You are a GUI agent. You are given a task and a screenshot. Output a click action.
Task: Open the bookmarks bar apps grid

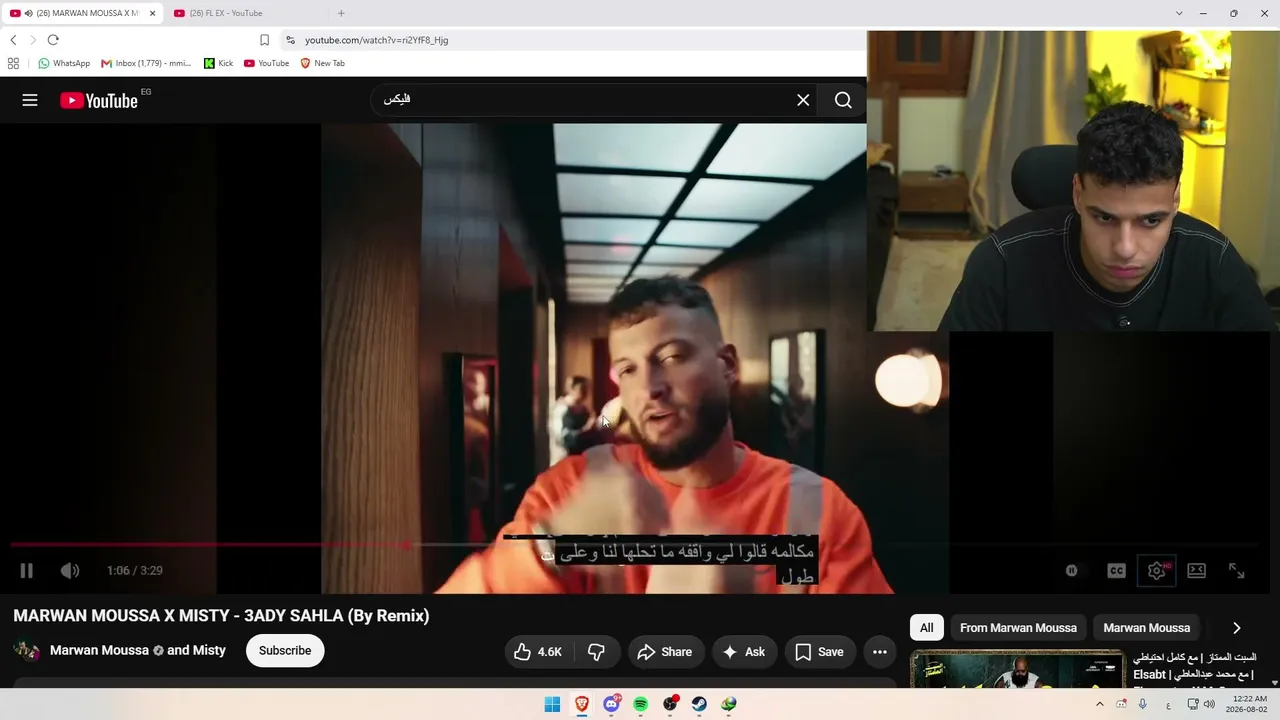(x=13, y=63)
